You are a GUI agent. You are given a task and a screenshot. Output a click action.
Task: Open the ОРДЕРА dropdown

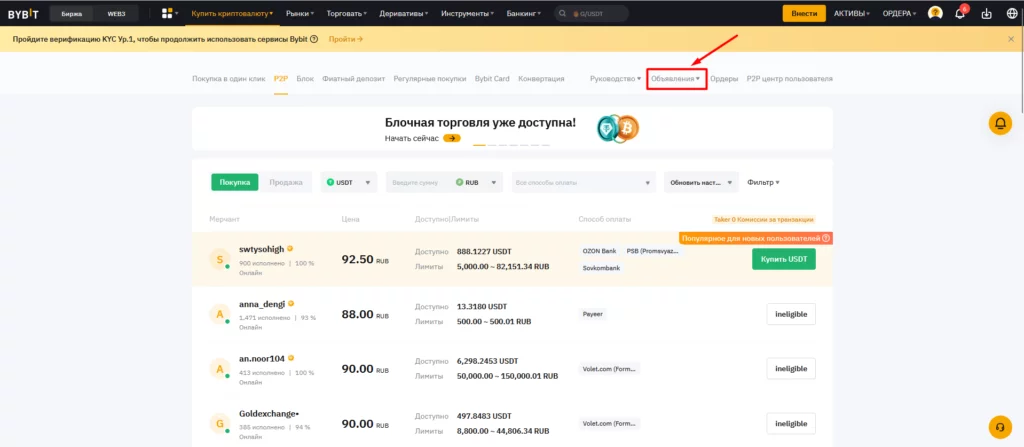tap(899, 13)
